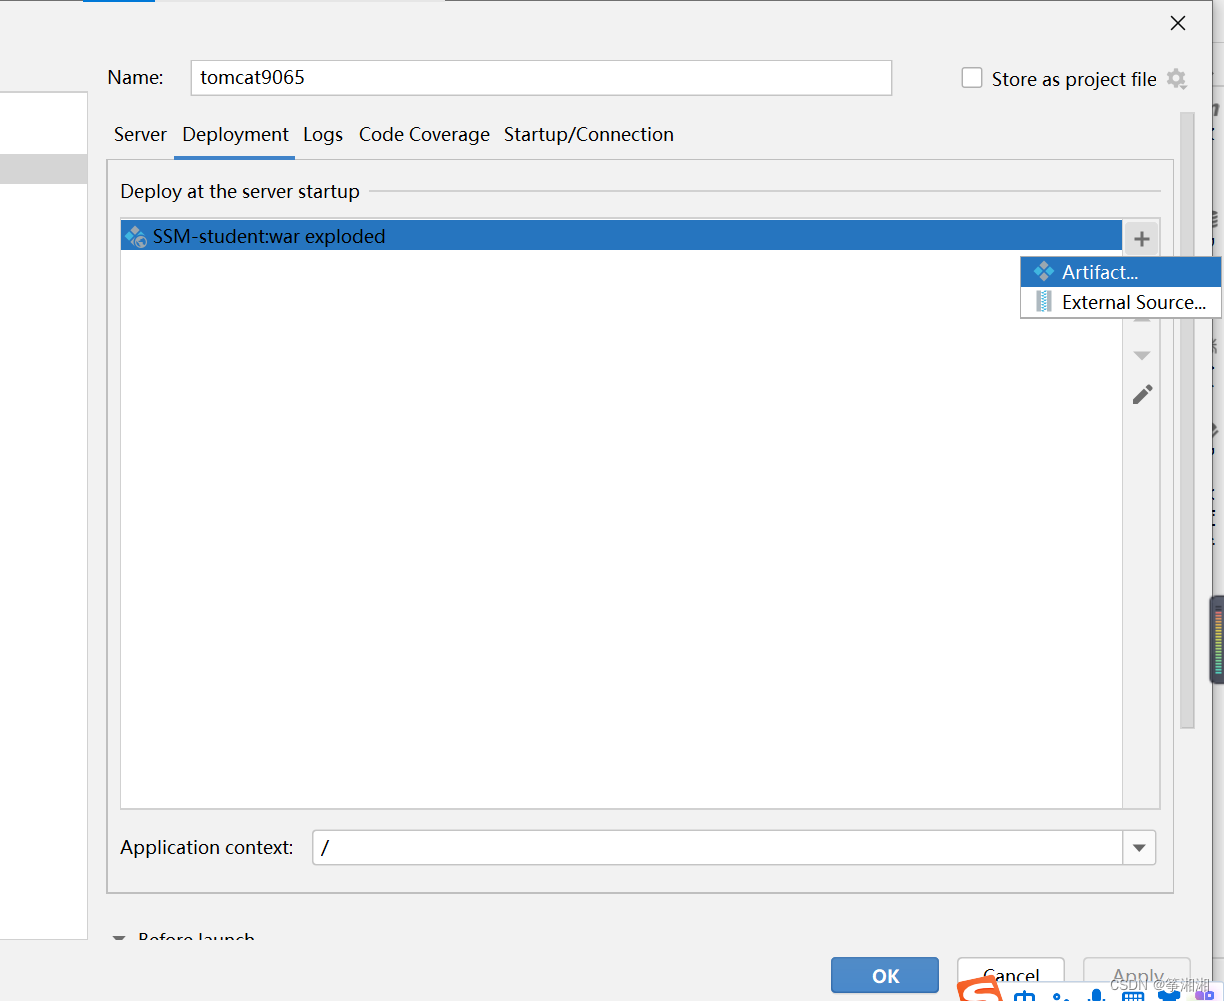Open the gear next to Store as project file
Viewport: 1224px width, 1001px height.
tap(1177, 79)
